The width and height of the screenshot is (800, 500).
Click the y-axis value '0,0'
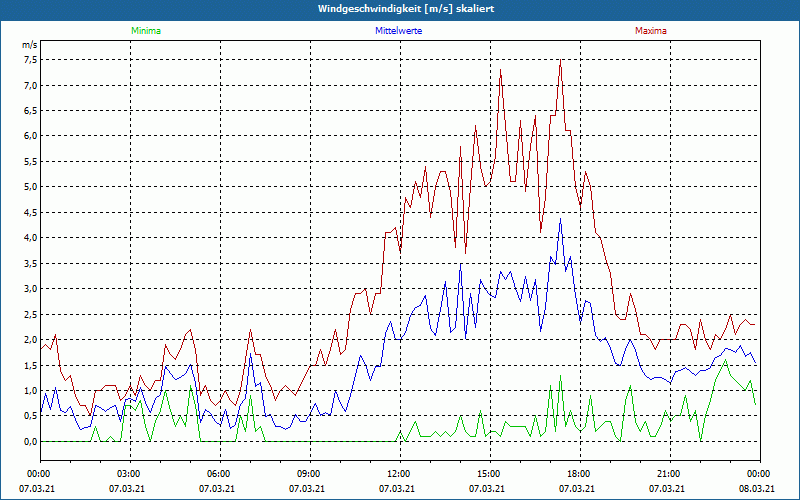tap(30, 441)
